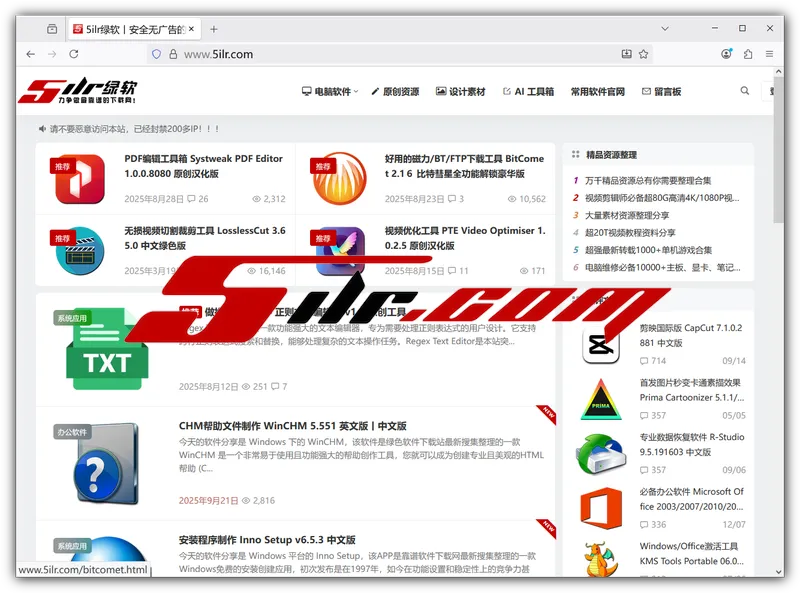Click the 5ilr绿软 site logo

tap(78, 91)
